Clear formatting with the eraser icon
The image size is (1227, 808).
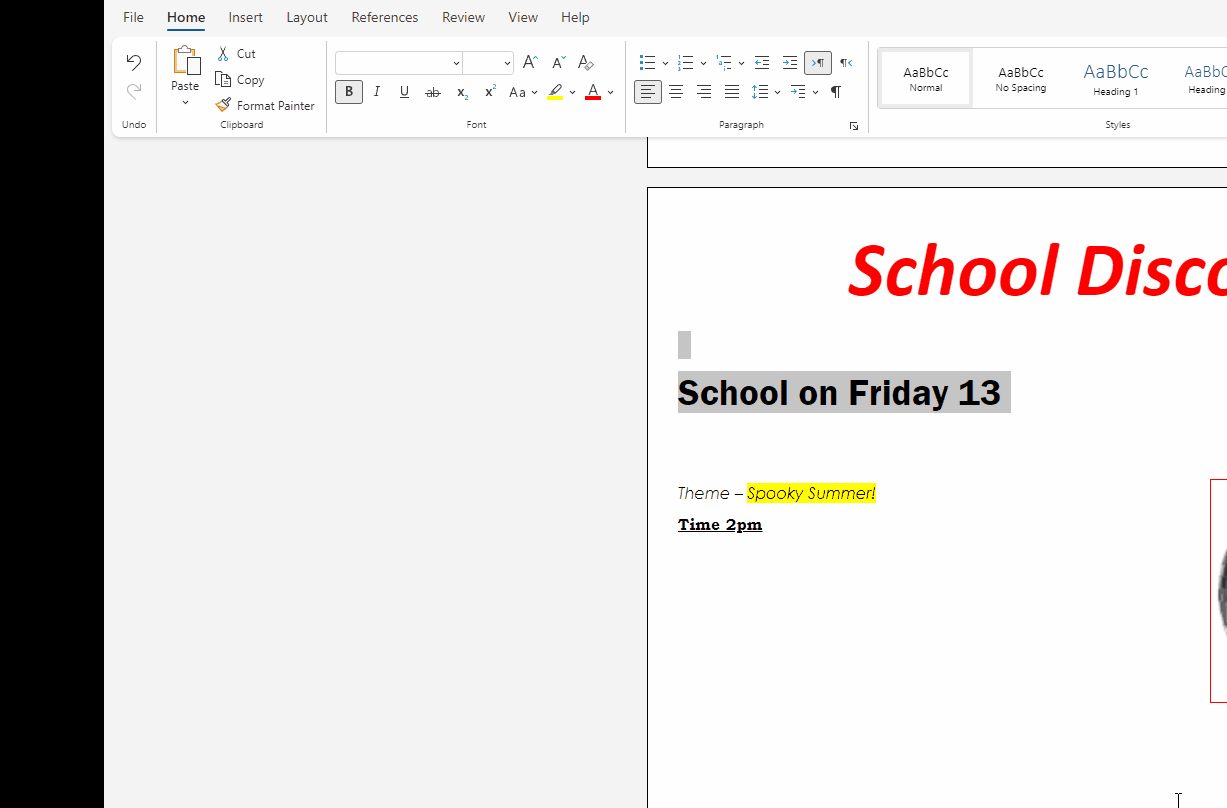click(586, 63)
